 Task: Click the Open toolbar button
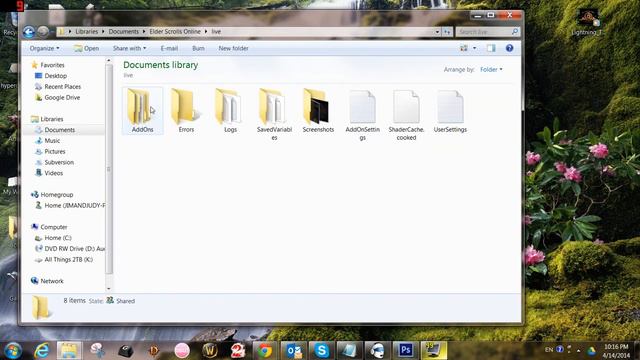pyautogui.click(x=87, y=48)
